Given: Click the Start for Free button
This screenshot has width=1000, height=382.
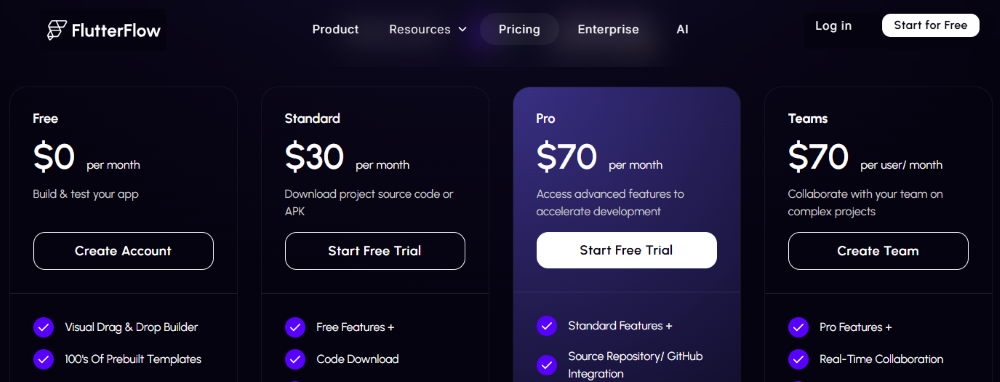Looking at the screenshot, I should [x=930, y=26].
